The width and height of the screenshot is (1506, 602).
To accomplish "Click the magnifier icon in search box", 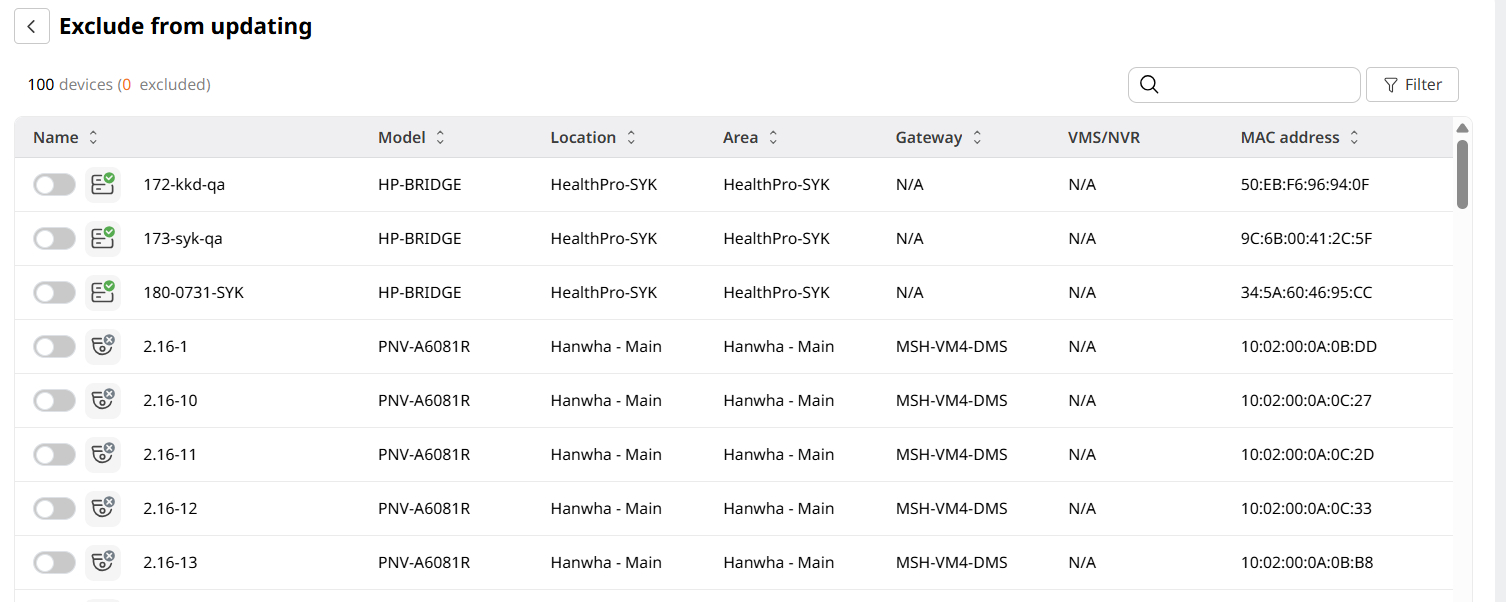I will pyautogui.click(x=1149, y=85).
